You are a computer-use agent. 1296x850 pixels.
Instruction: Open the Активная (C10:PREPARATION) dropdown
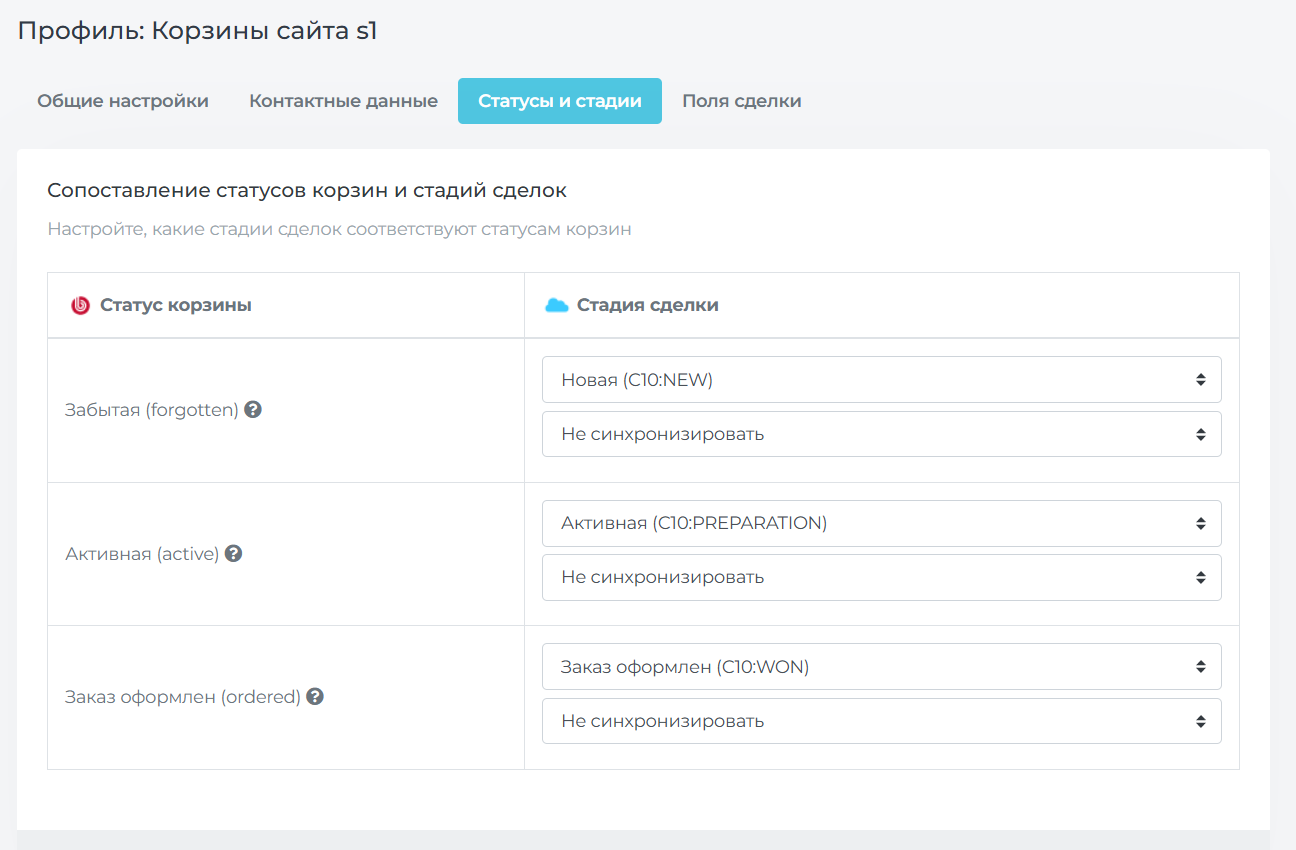881,523
